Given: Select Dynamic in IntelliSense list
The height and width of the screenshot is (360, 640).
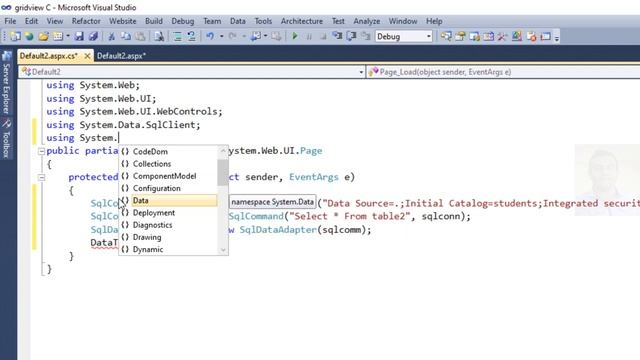Looking at the screenshot, I should pos(168,249).
